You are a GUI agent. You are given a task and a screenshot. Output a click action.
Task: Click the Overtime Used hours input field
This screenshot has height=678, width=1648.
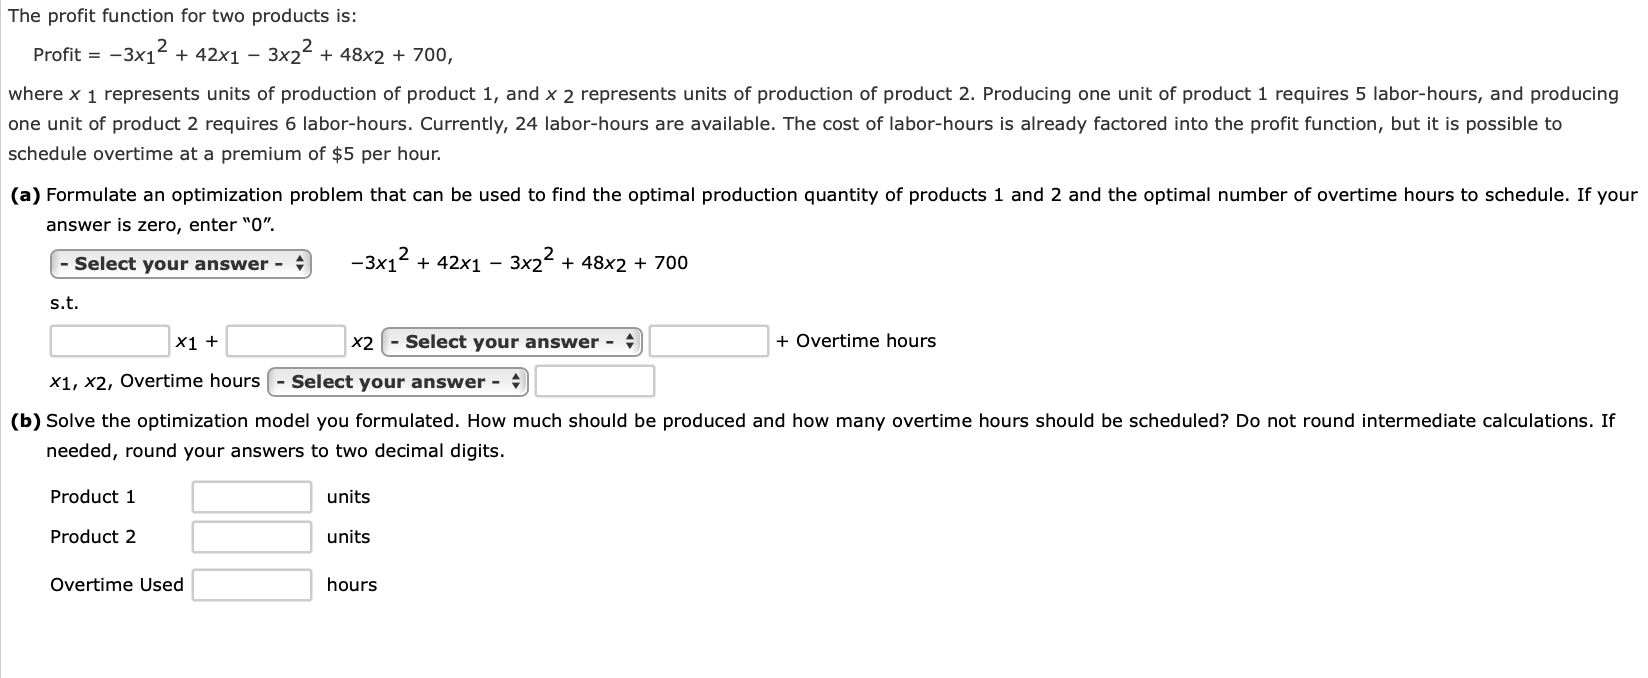251,584
